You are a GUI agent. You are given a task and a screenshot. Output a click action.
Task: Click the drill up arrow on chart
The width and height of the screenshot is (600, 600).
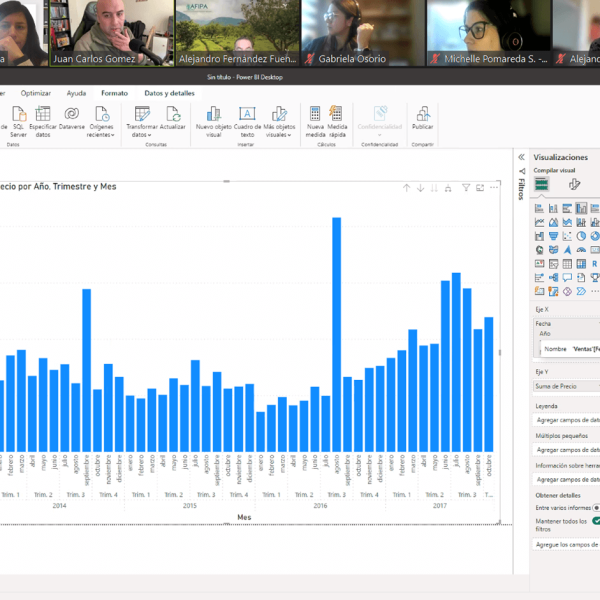tap(406, 187)
